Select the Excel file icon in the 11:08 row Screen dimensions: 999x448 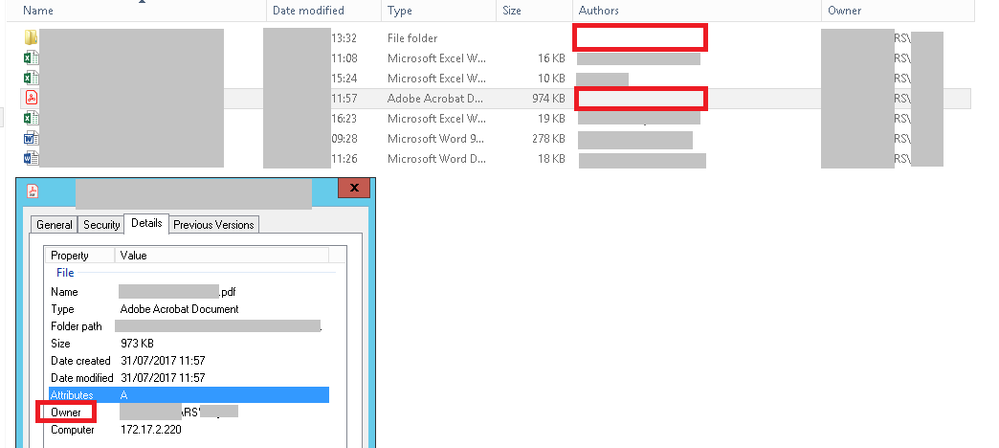pyautogui.click(x=31, y=58)
